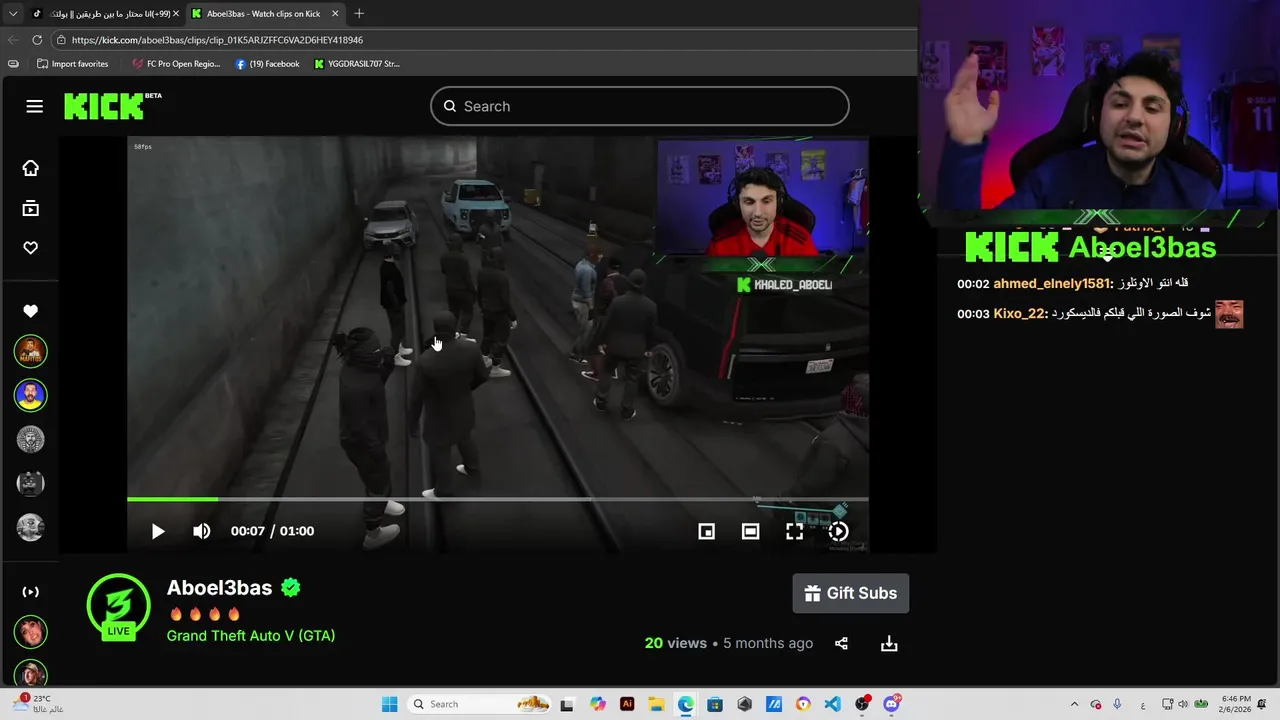
Task: Click the bookmarks bar leftmost icon
Action: [x=13, y=64]
